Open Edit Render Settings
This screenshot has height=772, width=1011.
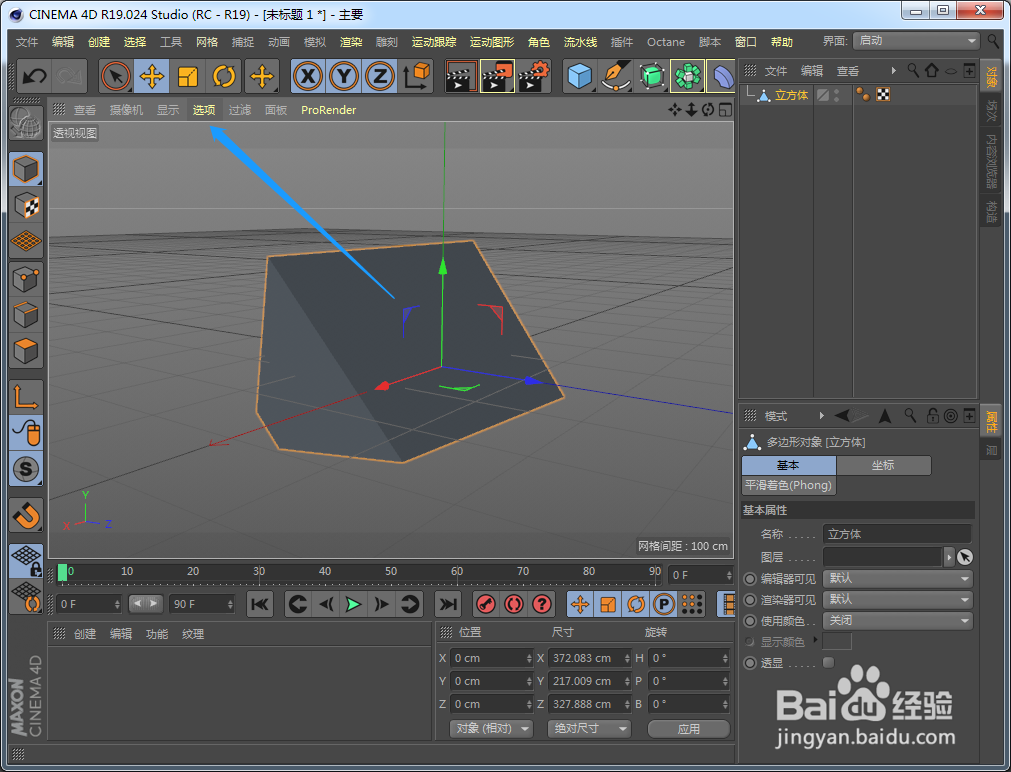click(x=534, y=77)
